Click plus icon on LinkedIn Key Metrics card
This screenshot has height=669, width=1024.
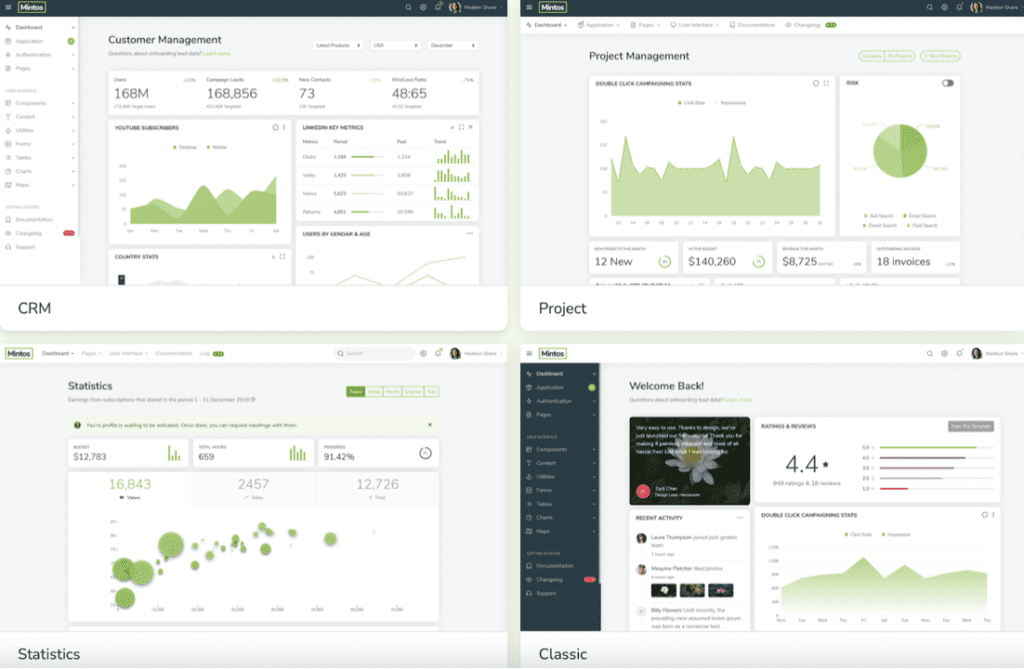tap(452, 127)
